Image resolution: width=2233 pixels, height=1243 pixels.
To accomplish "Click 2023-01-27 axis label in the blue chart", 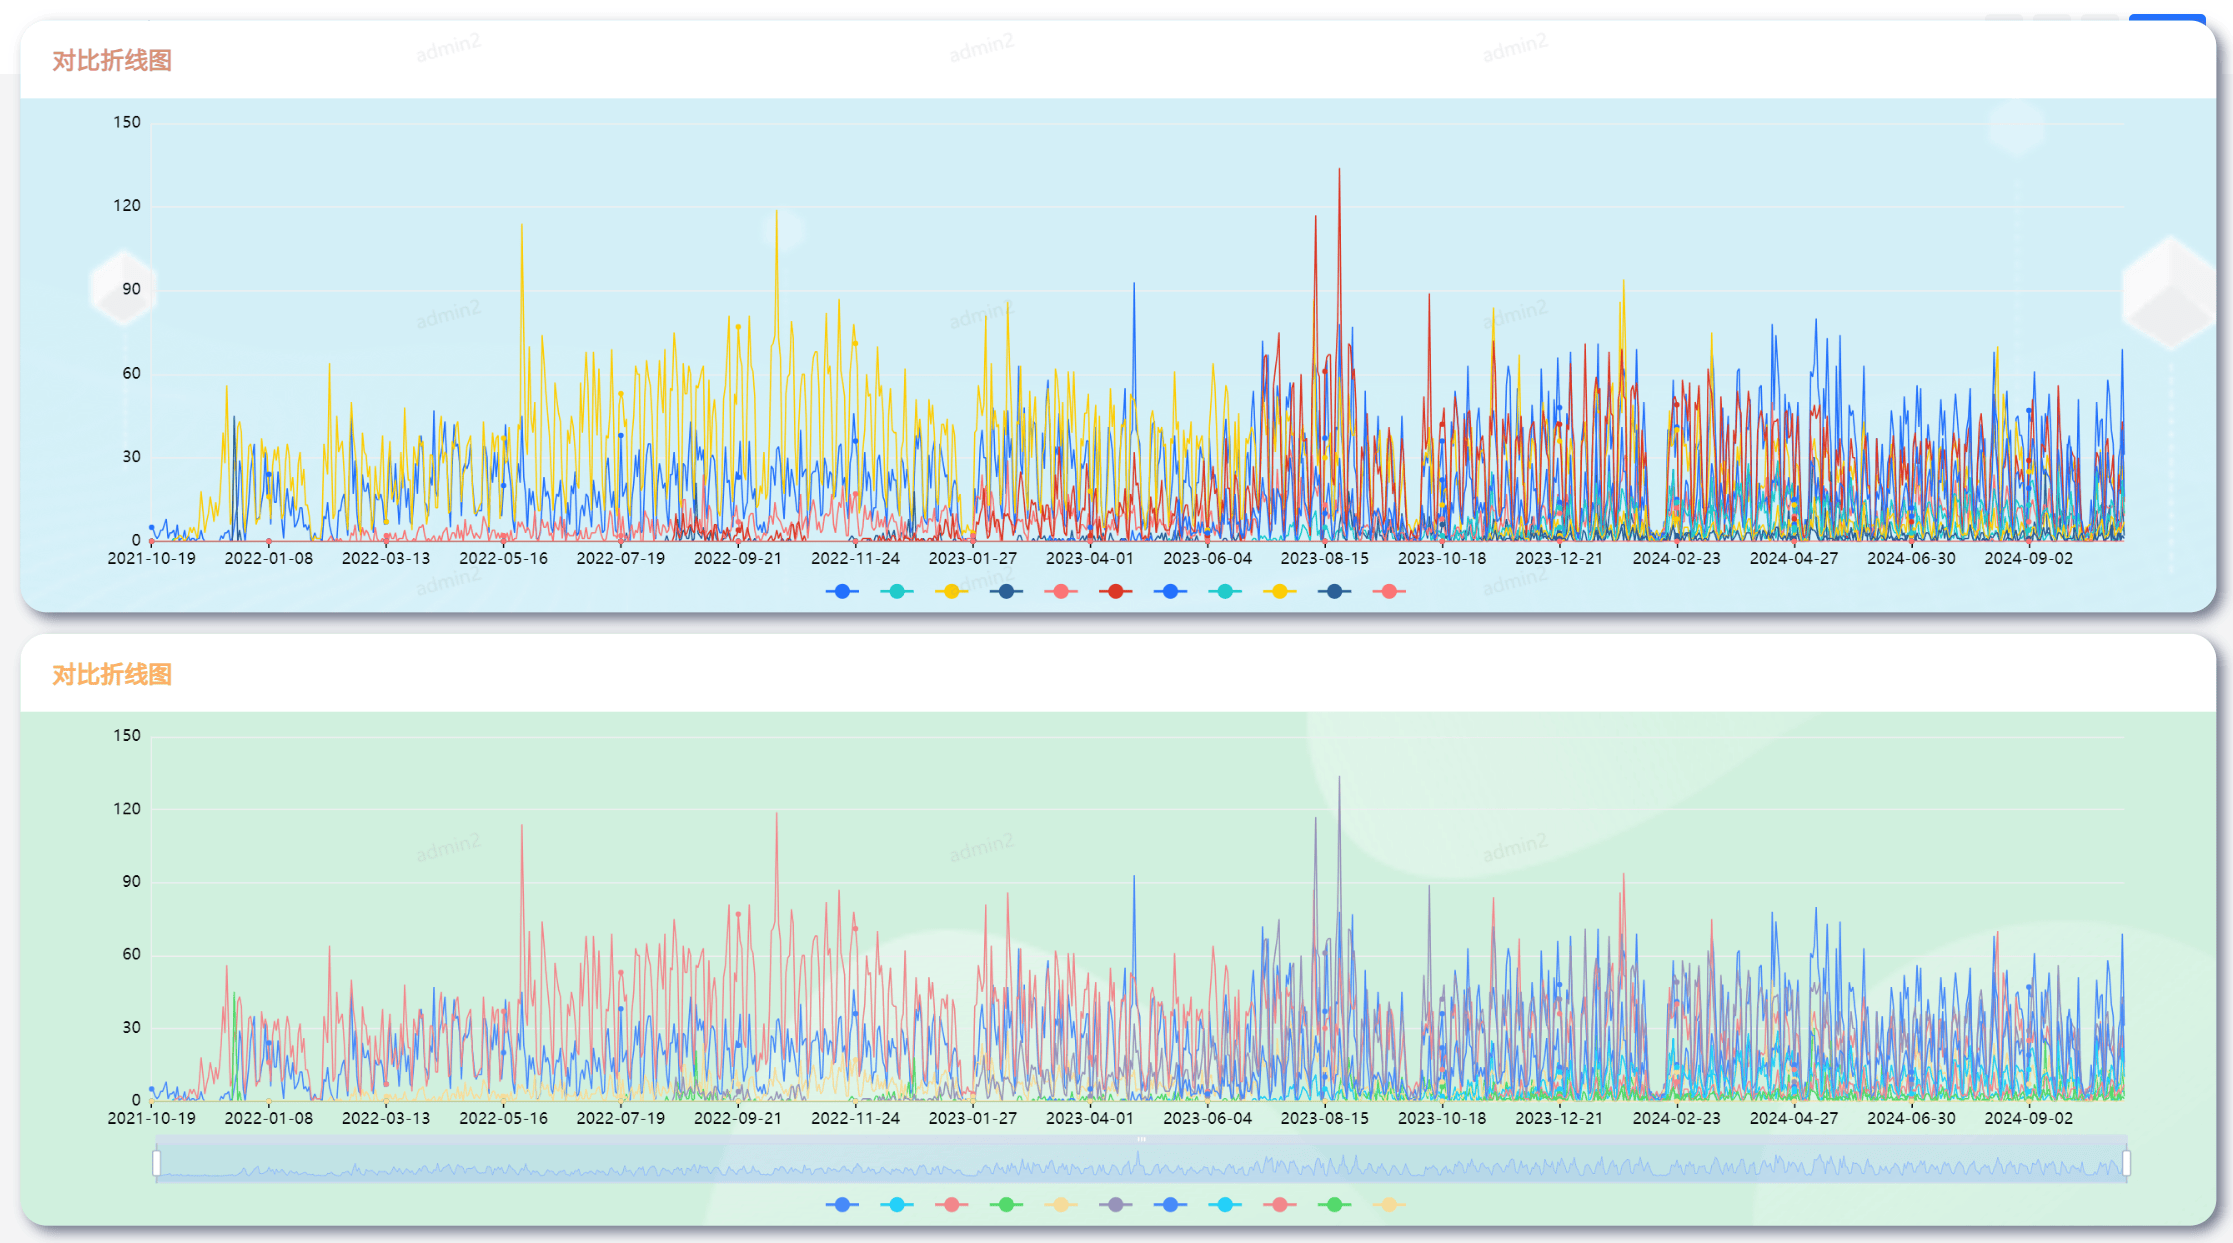I will coord(973,558).
